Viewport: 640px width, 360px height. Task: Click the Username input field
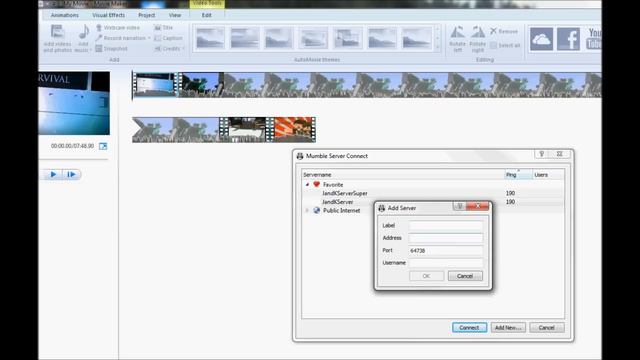pyautogui.click(x=446, y=263)
